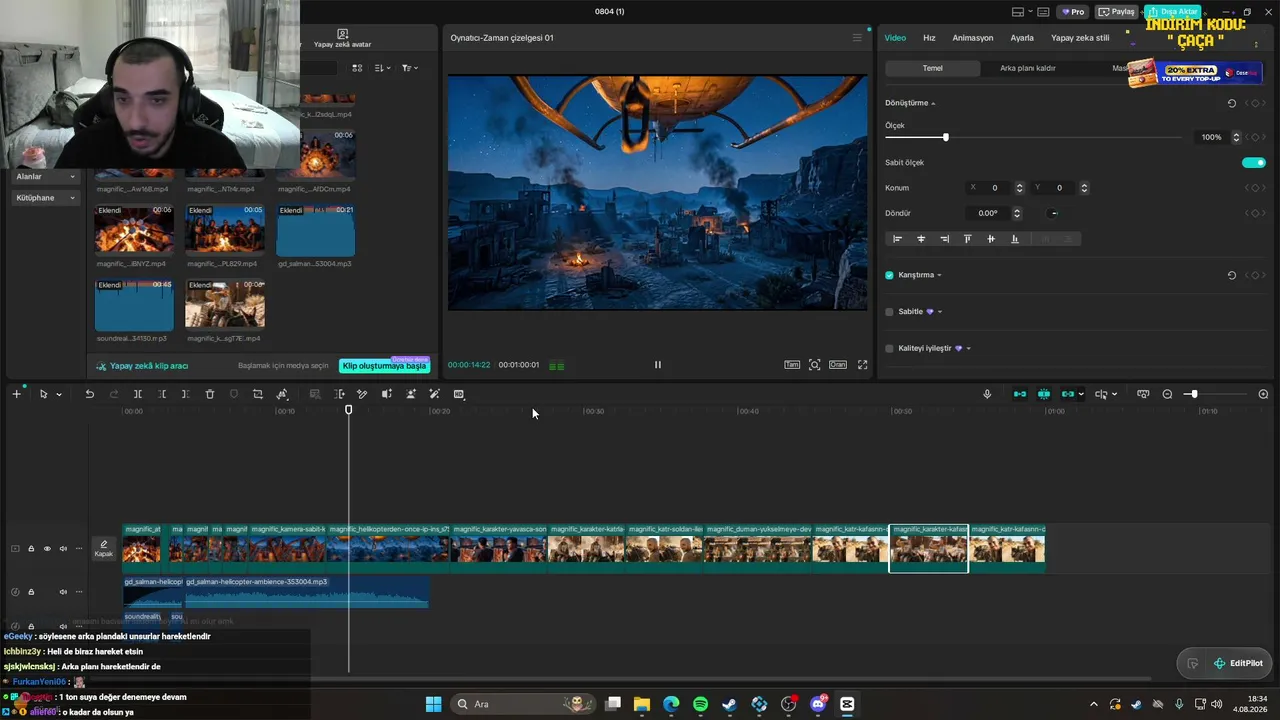Viewport: 1280px width, 720px height.
Task: Align clip to the left edge
Action: [x=897, y=239]
